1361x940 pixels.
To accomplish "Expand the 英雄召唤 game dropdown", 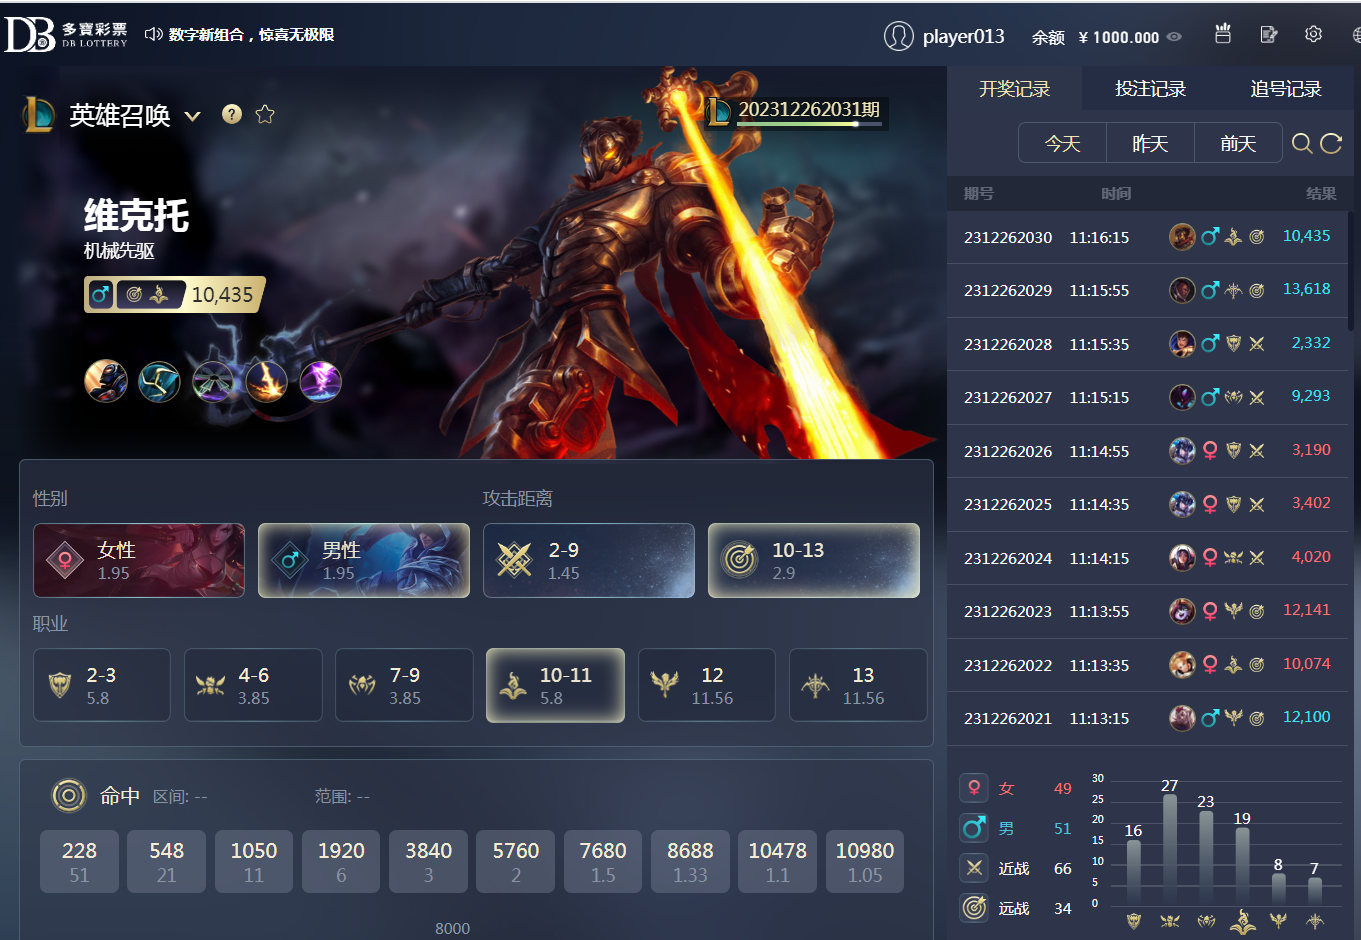I will tap(193, 116).
